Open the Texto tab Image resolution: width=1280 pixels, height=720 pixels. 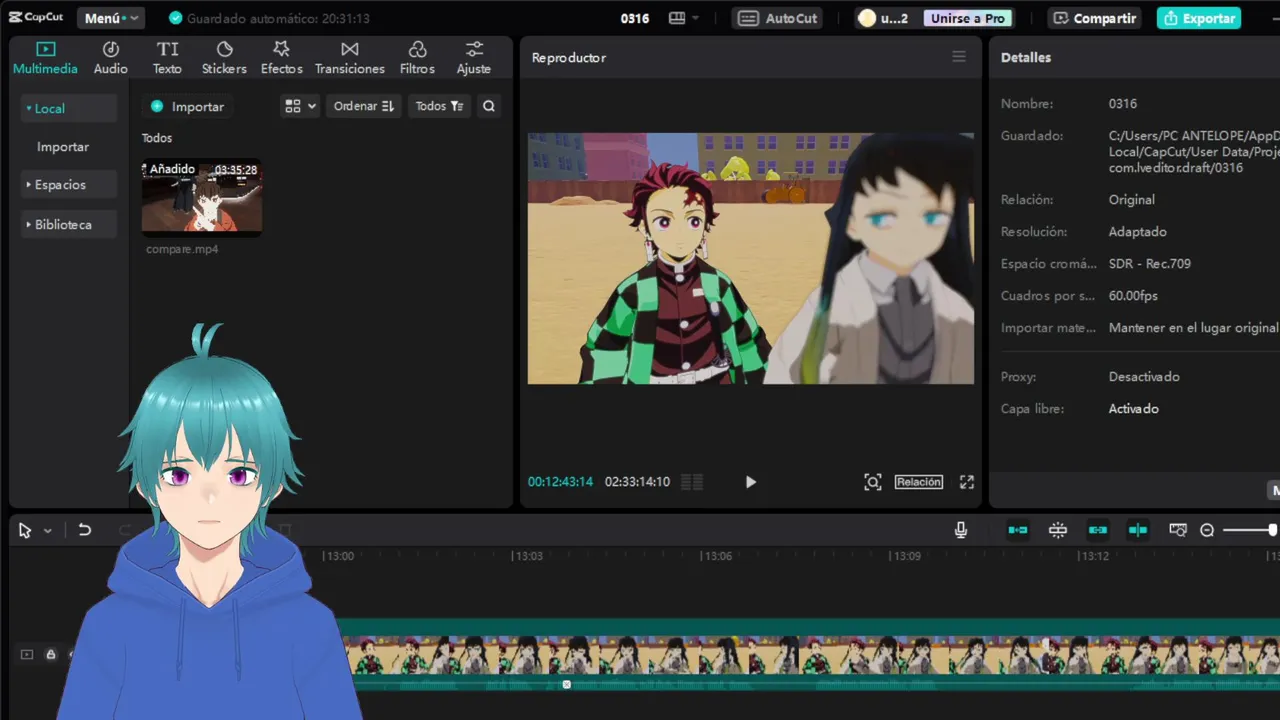(167, 58)
